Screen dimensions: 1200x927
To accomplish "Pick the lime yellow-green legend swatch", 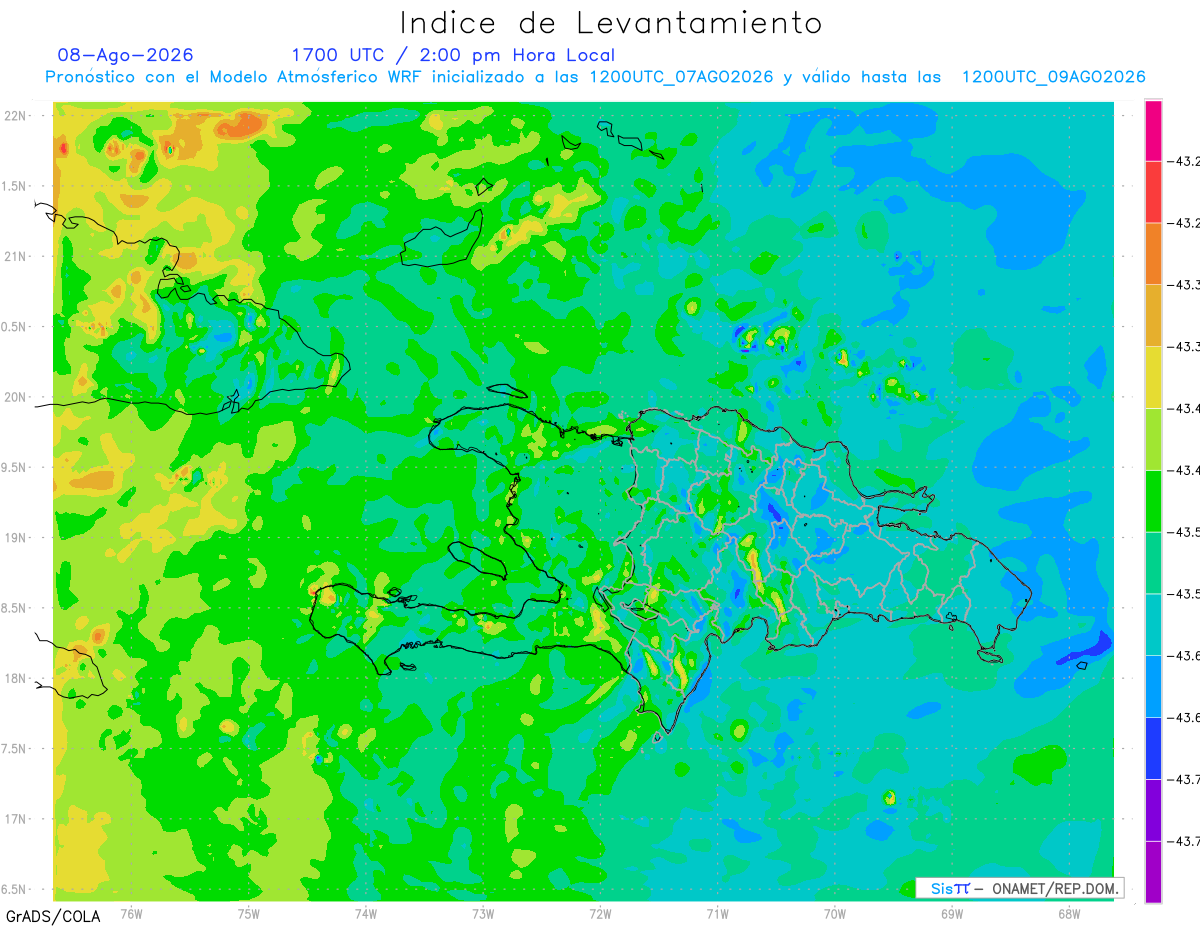I will click(x=1153, y=439).
